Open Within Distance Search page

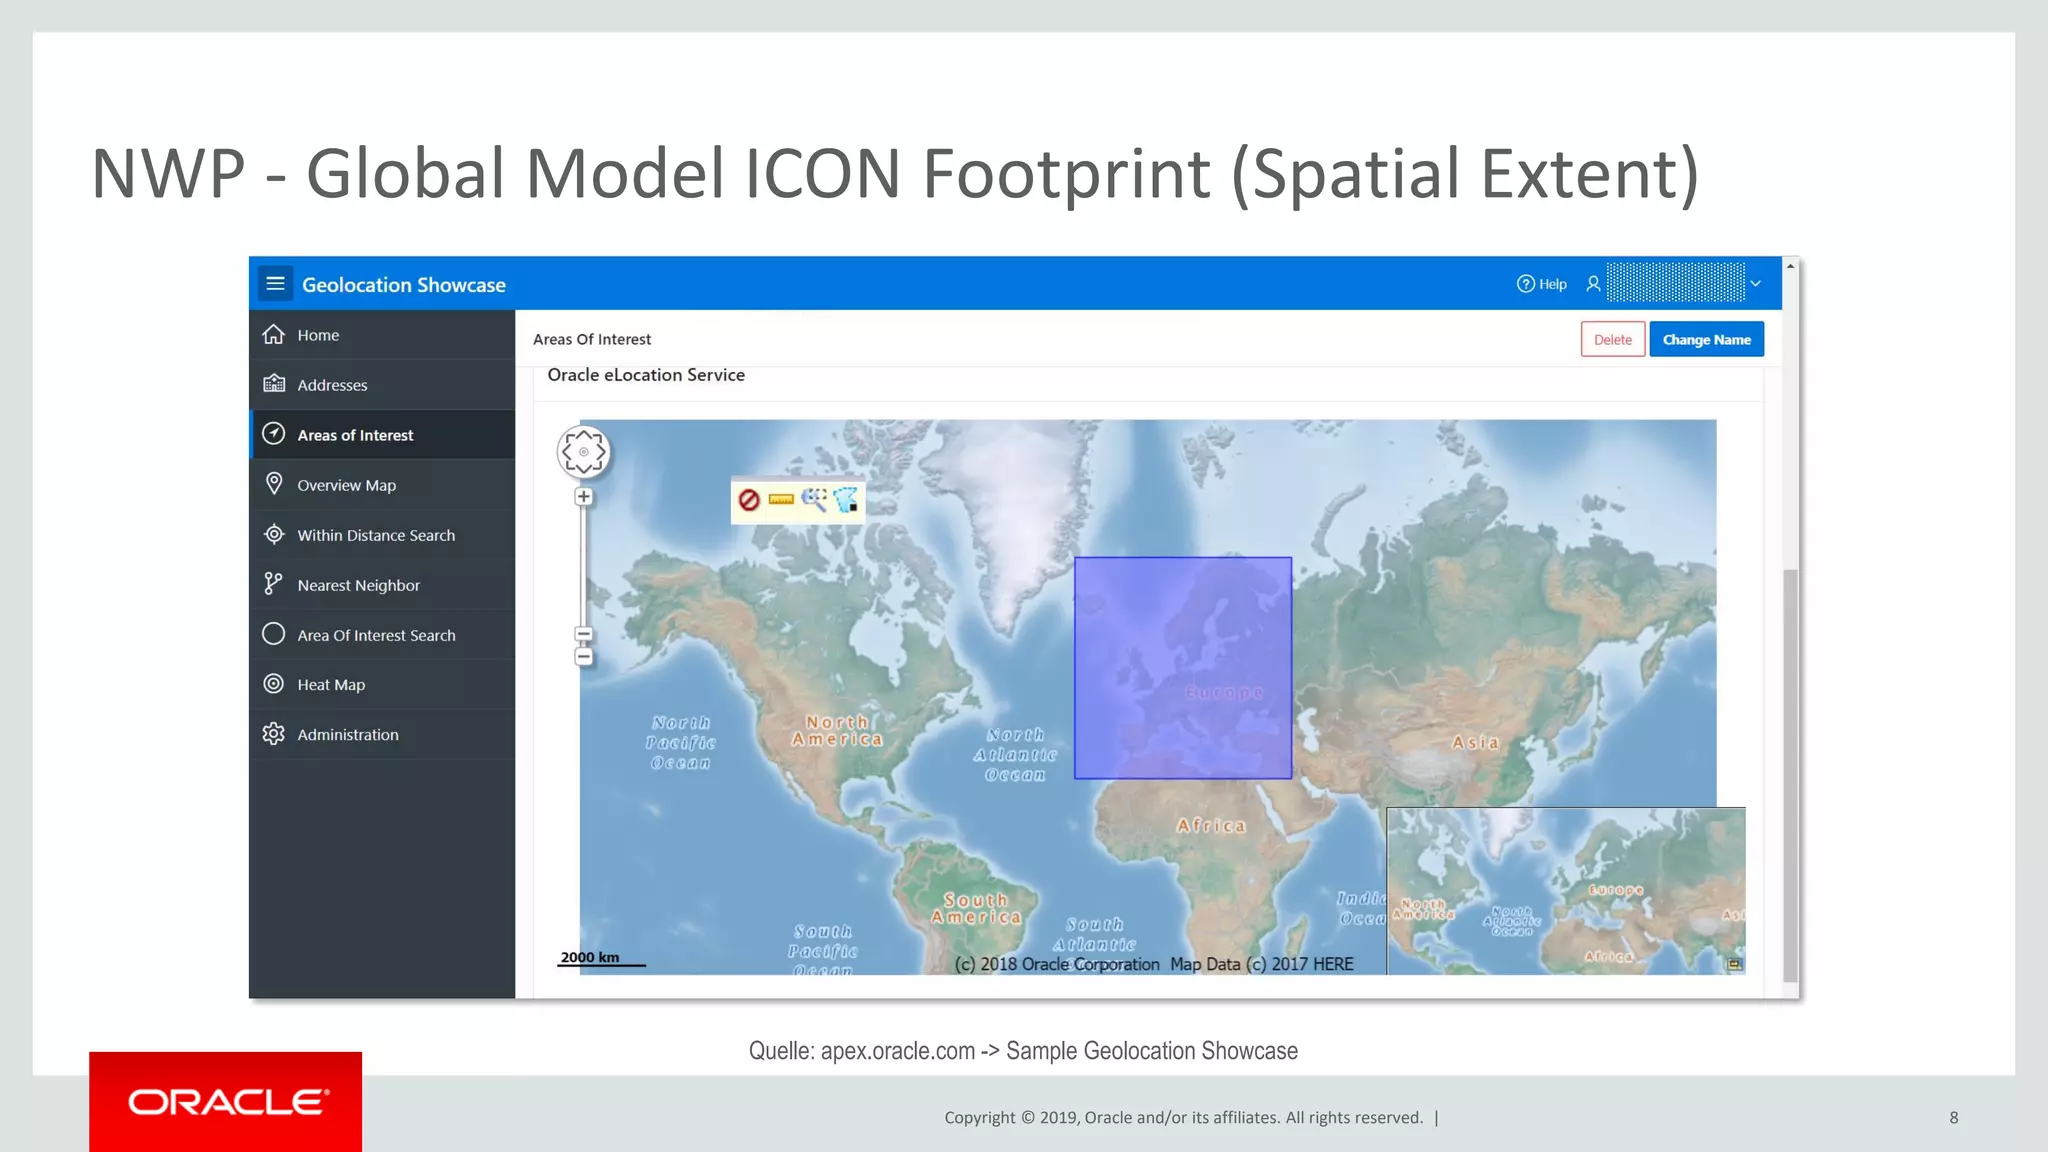(382, 535)
